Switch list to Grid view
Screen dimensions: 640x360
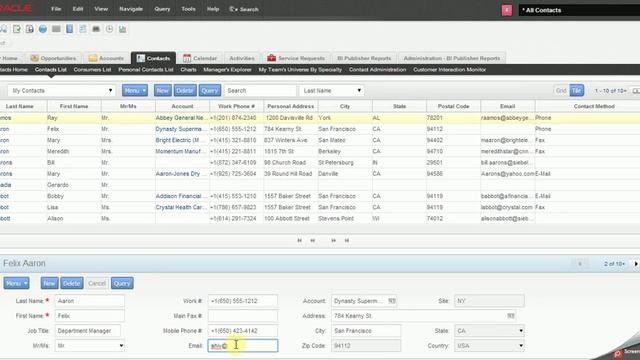click(561, 91)
